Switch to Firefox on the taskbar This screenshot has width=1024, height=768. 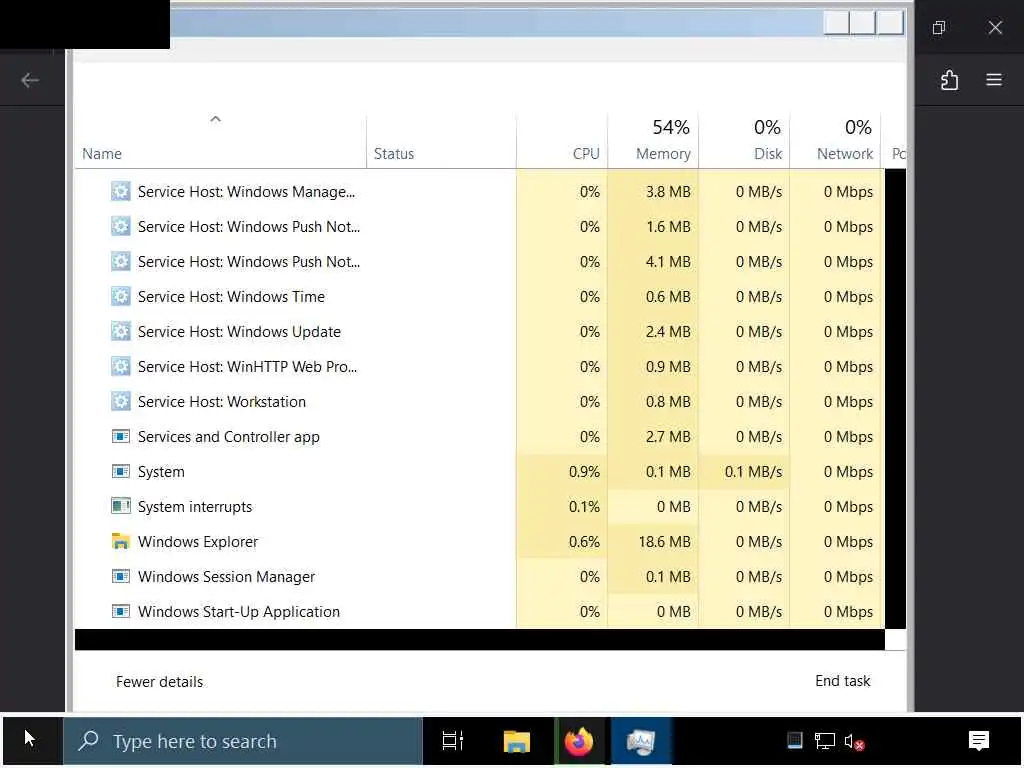pyautogui.click(x=579, y=741)
